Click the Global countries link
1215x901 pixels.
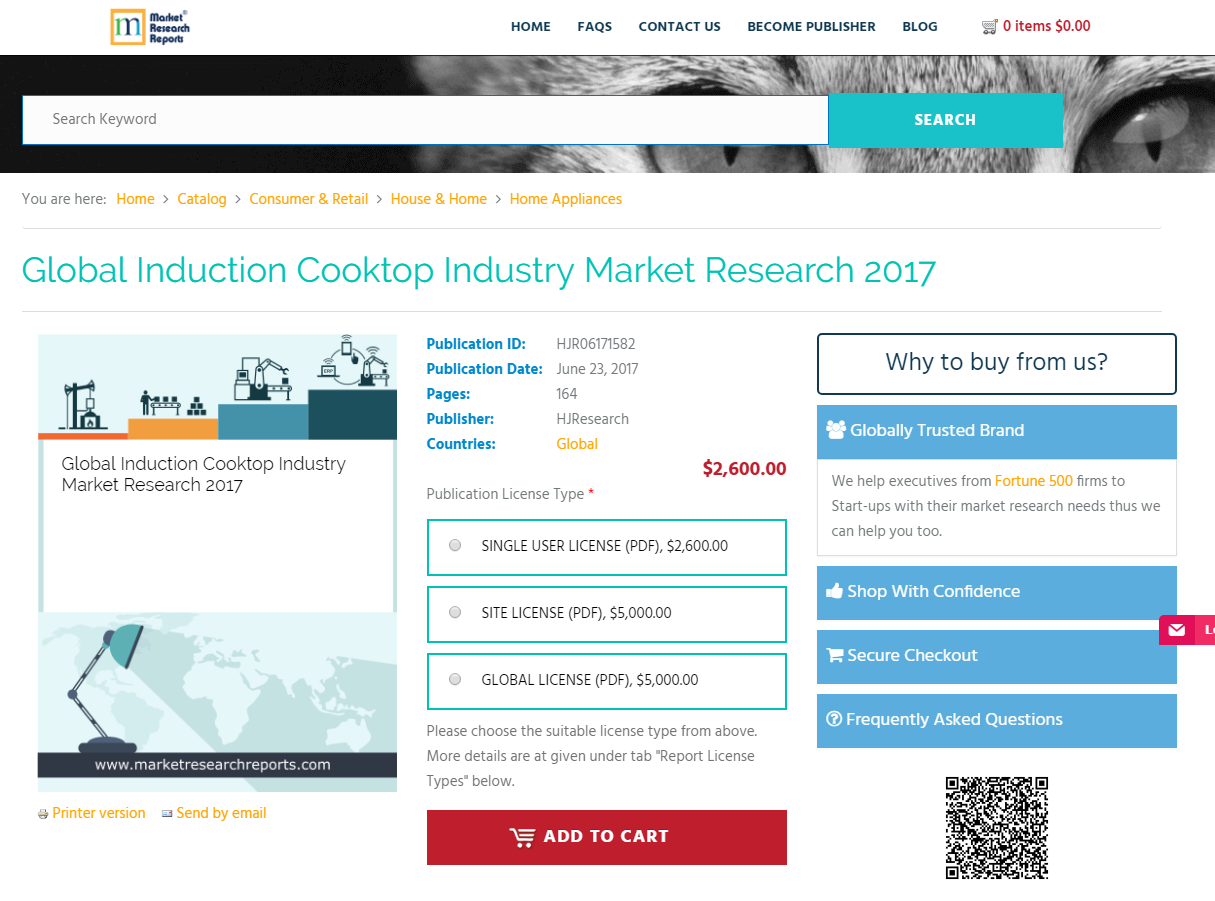[577, 444]
